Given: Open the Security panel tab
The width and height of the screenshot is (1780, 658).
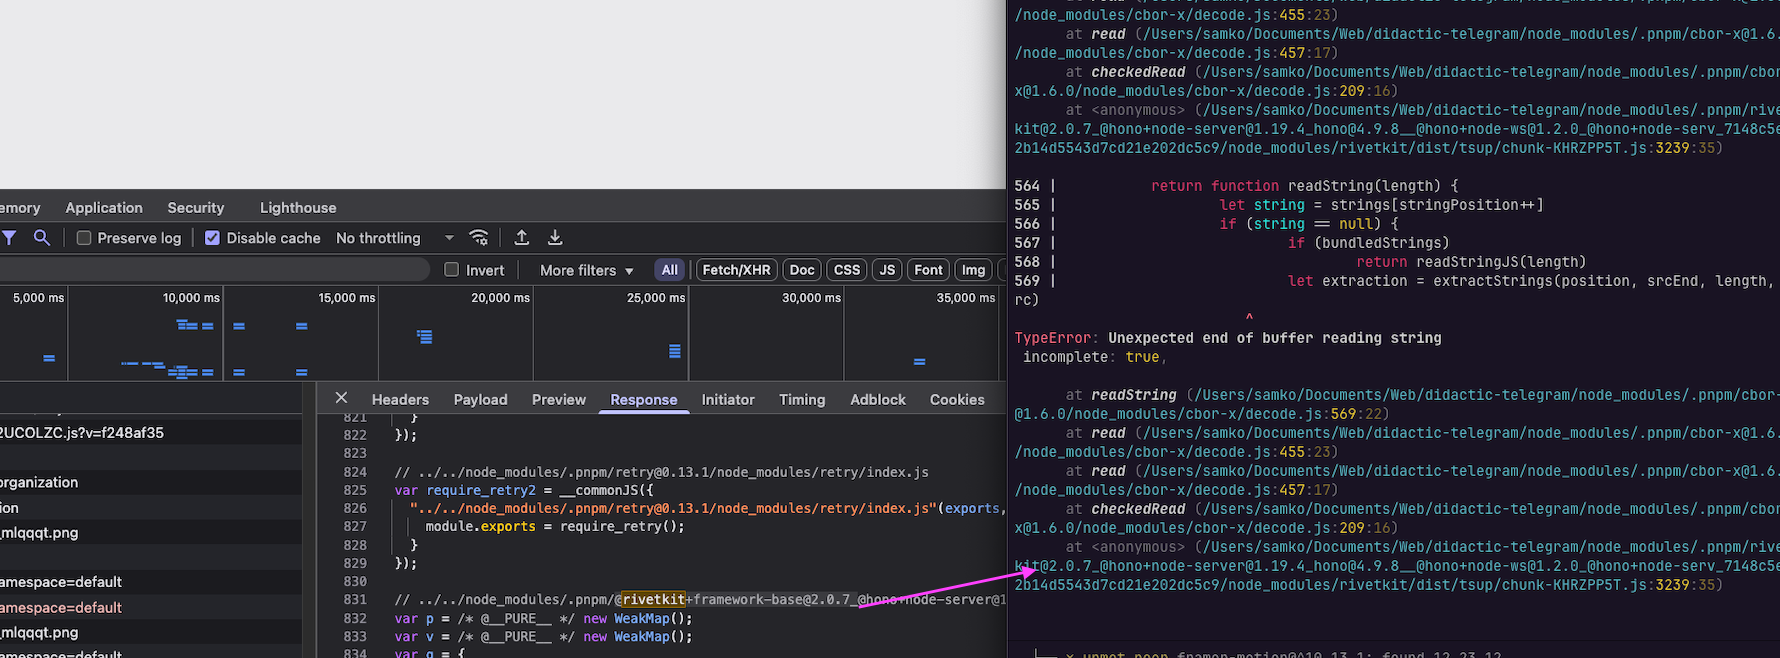Looking at the screenshot, I should click(196, 208).
